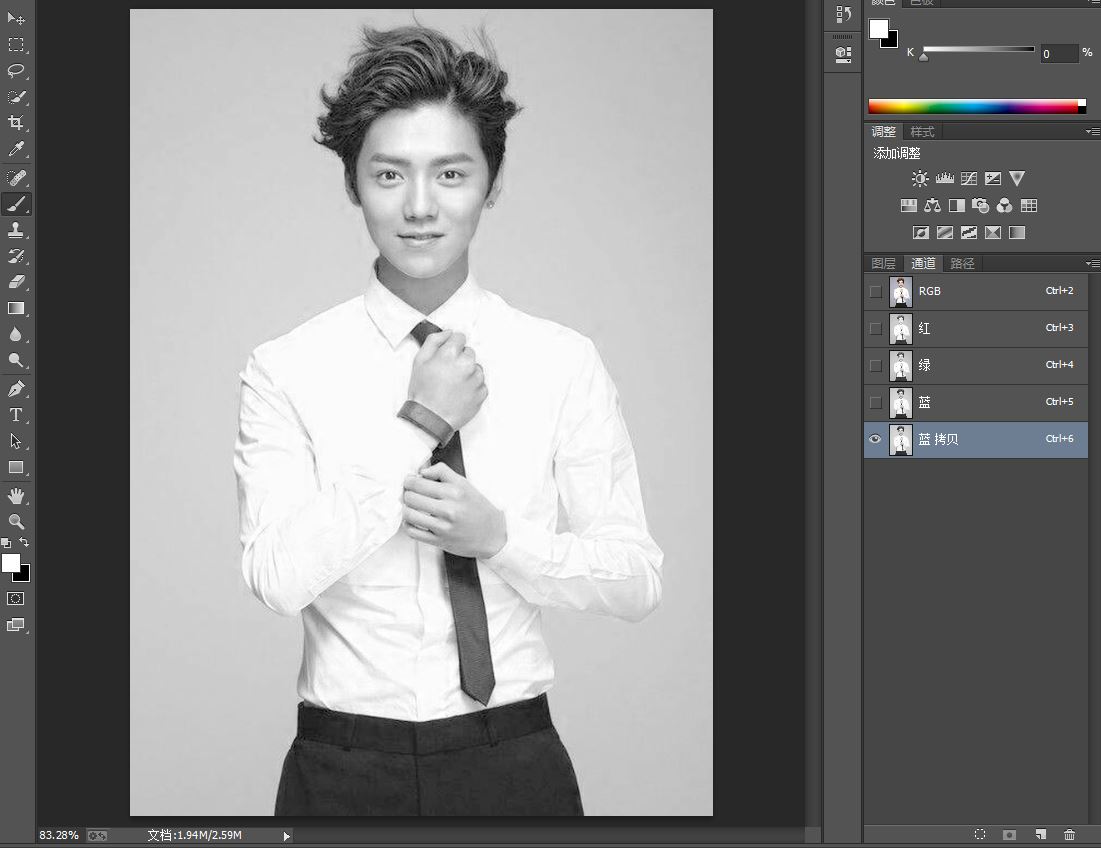Pick the Eyedropper tool
The height and width of the screenshot is (848, 1101).
click(16, 150)
